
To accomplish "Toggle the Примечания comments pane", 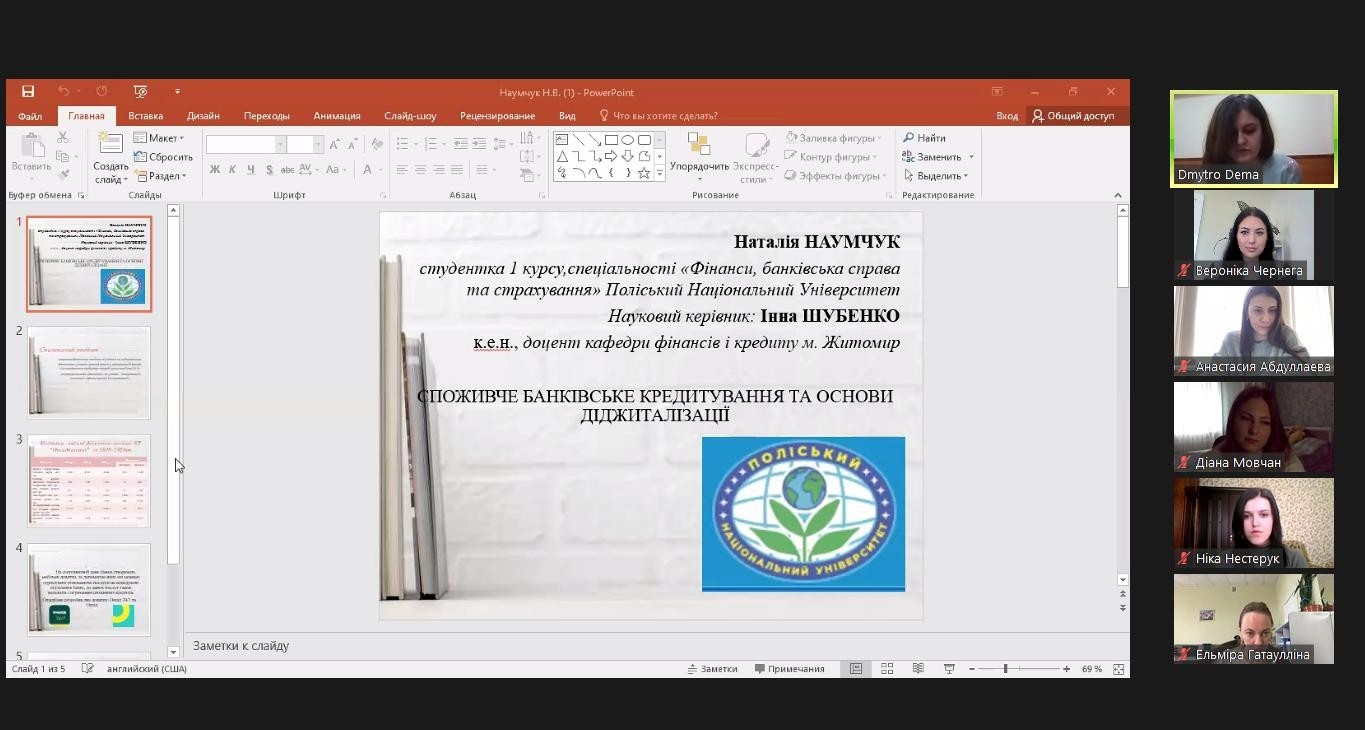I will [x=789, y=669].
